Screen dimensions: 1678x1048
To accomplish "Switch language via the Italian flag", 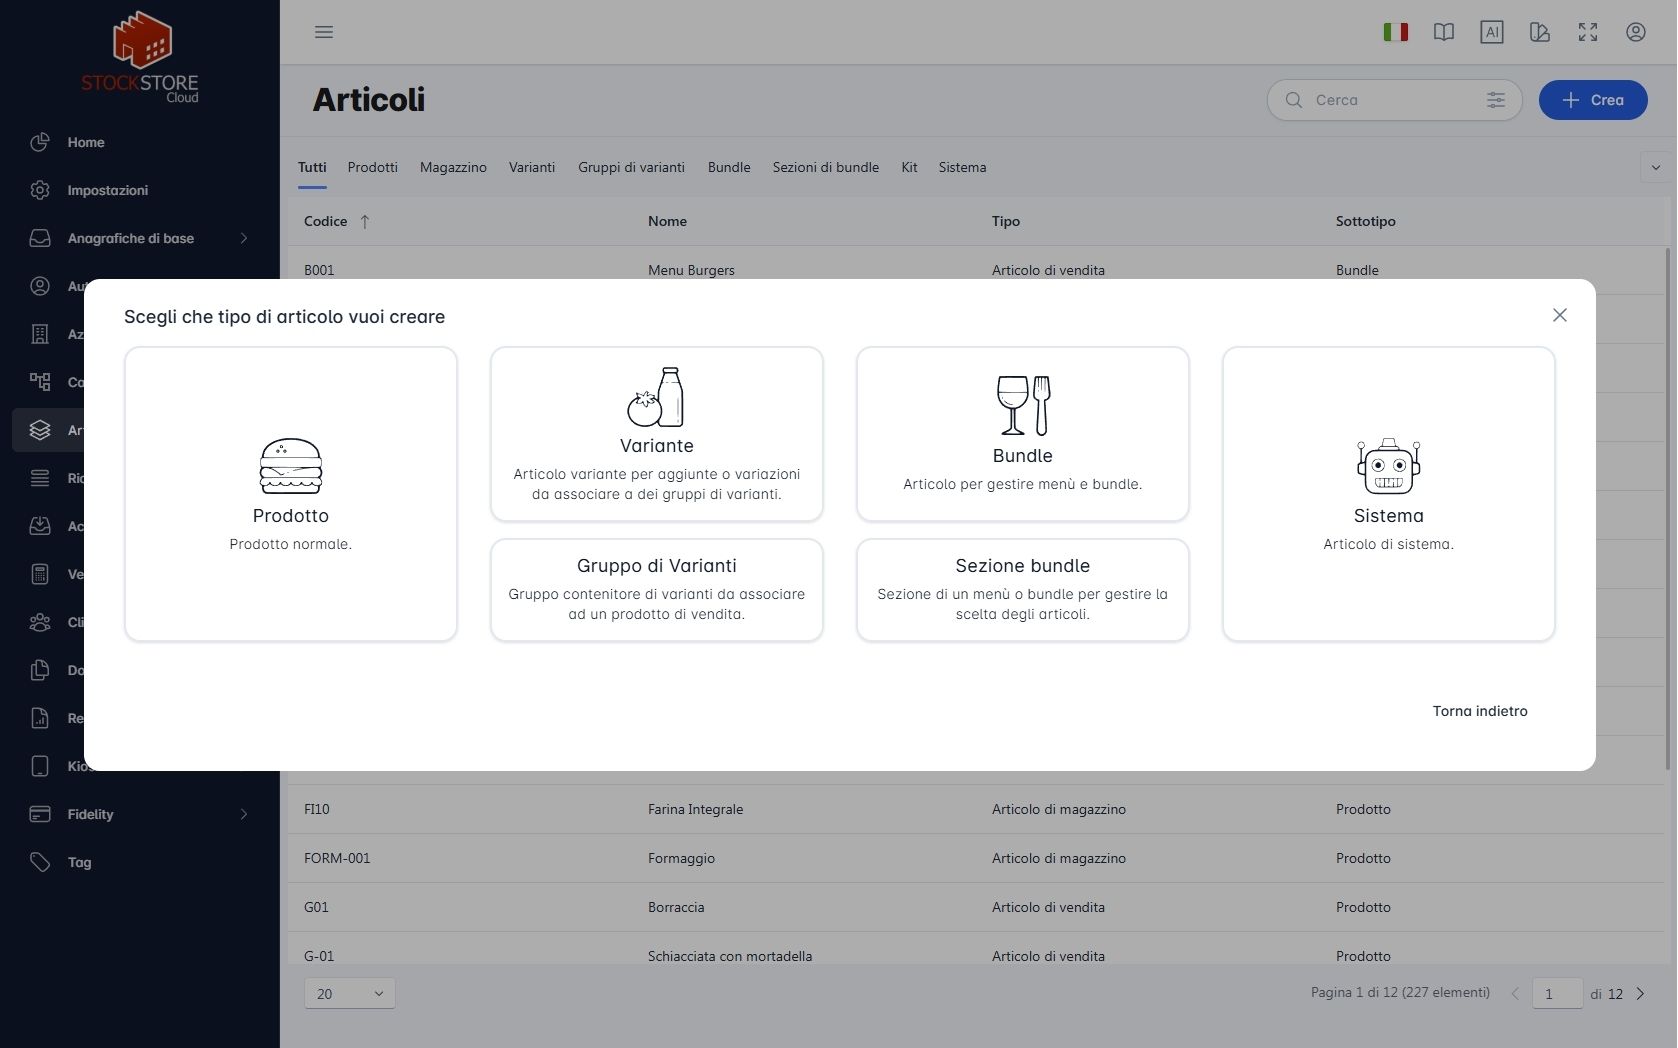I will pos(1396,32).
